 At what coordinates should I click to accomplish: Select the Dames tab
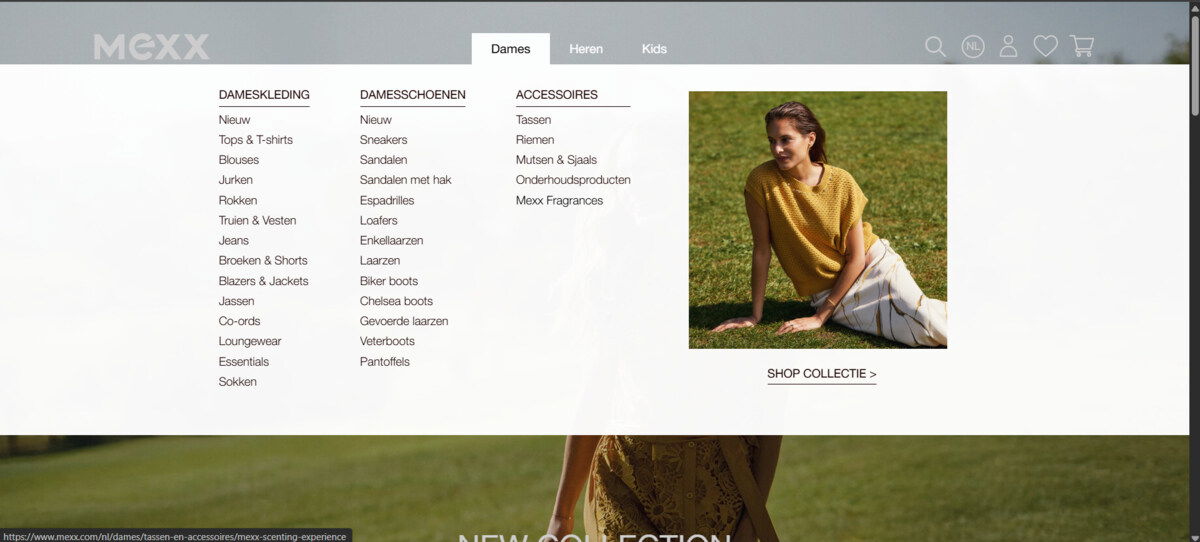pos(510,49)
